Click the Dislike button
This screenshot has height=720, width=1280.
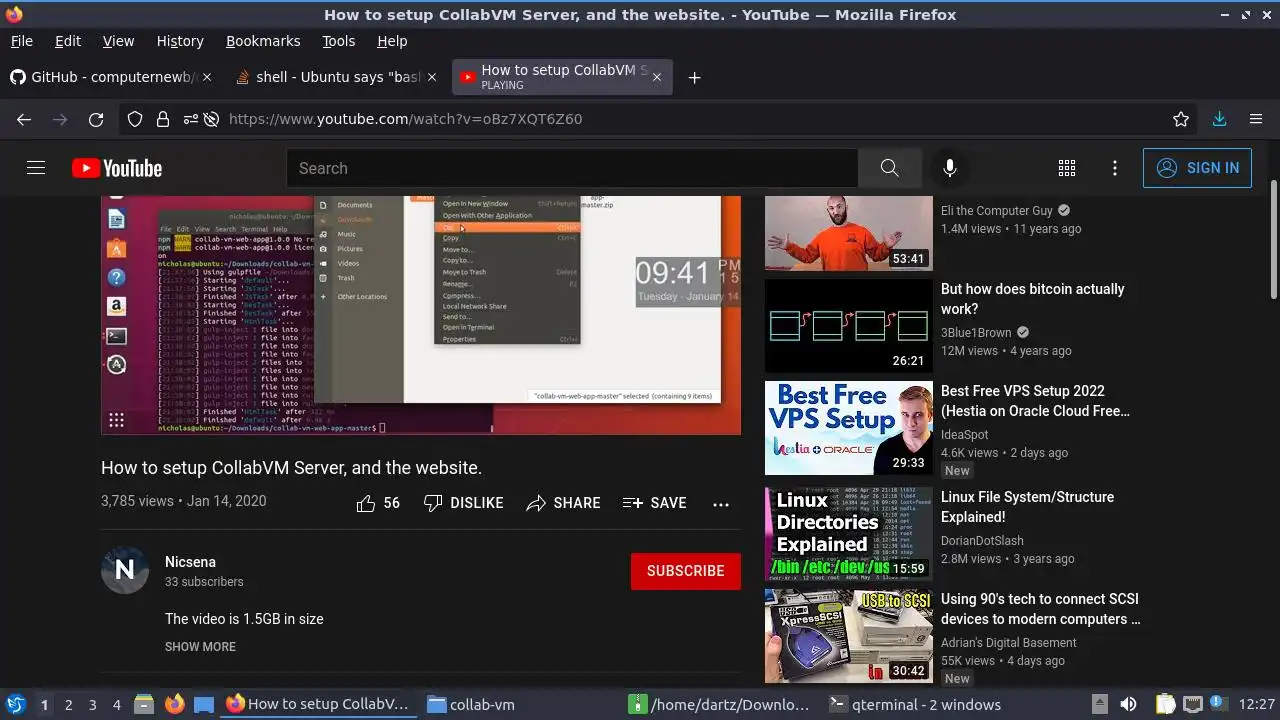(463, 503)
